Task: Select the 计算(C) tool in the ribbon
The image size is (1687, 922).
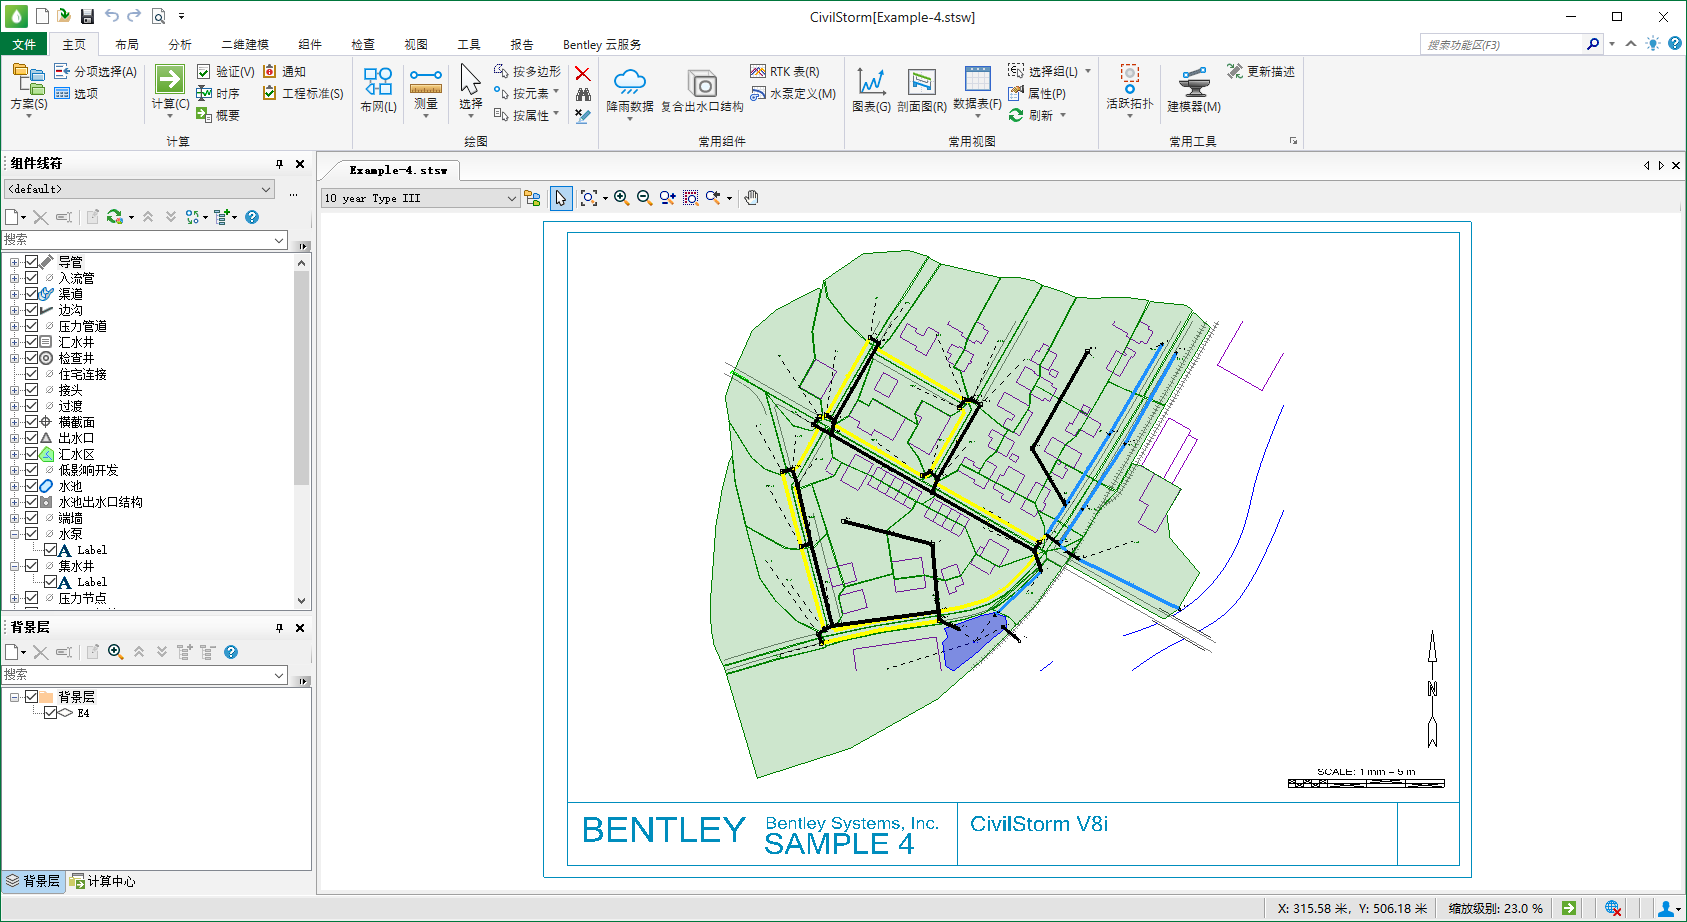Action: pyautogui.click(x=169, y=90)
